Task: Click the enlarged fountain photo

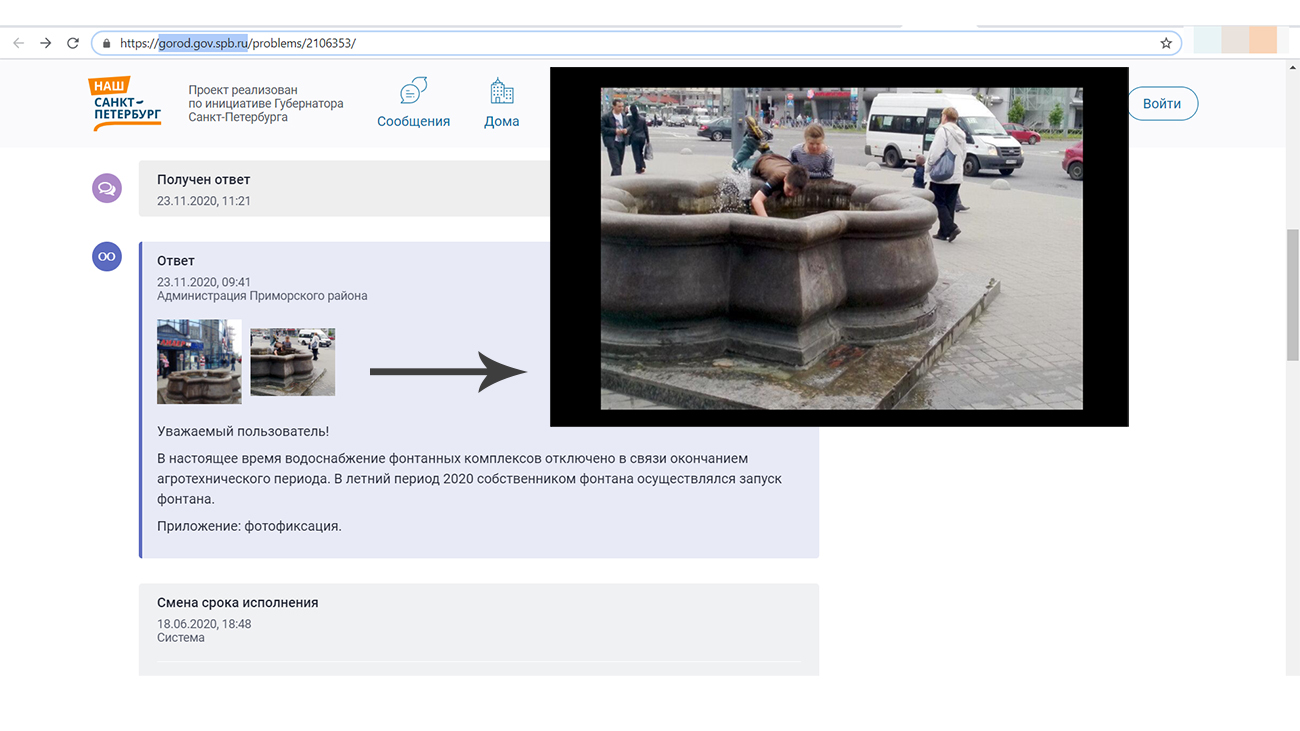Action: pos(841,248)
